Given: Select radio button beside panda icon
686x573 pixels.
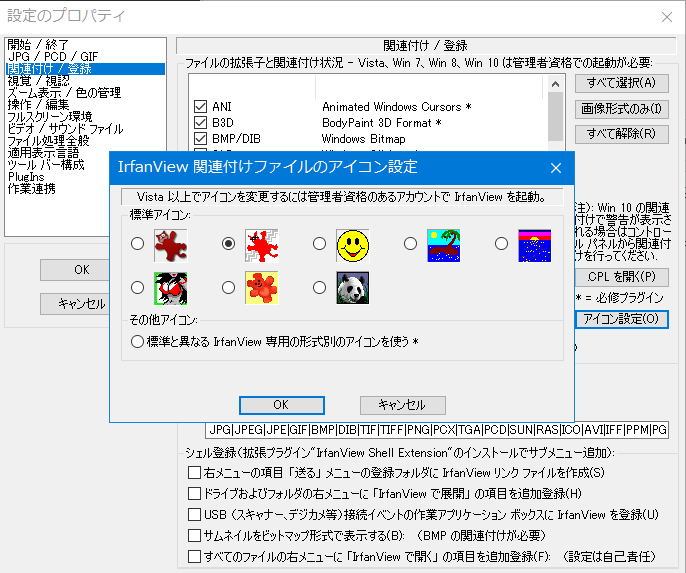Looking at the screenshot, I should 319,287.
